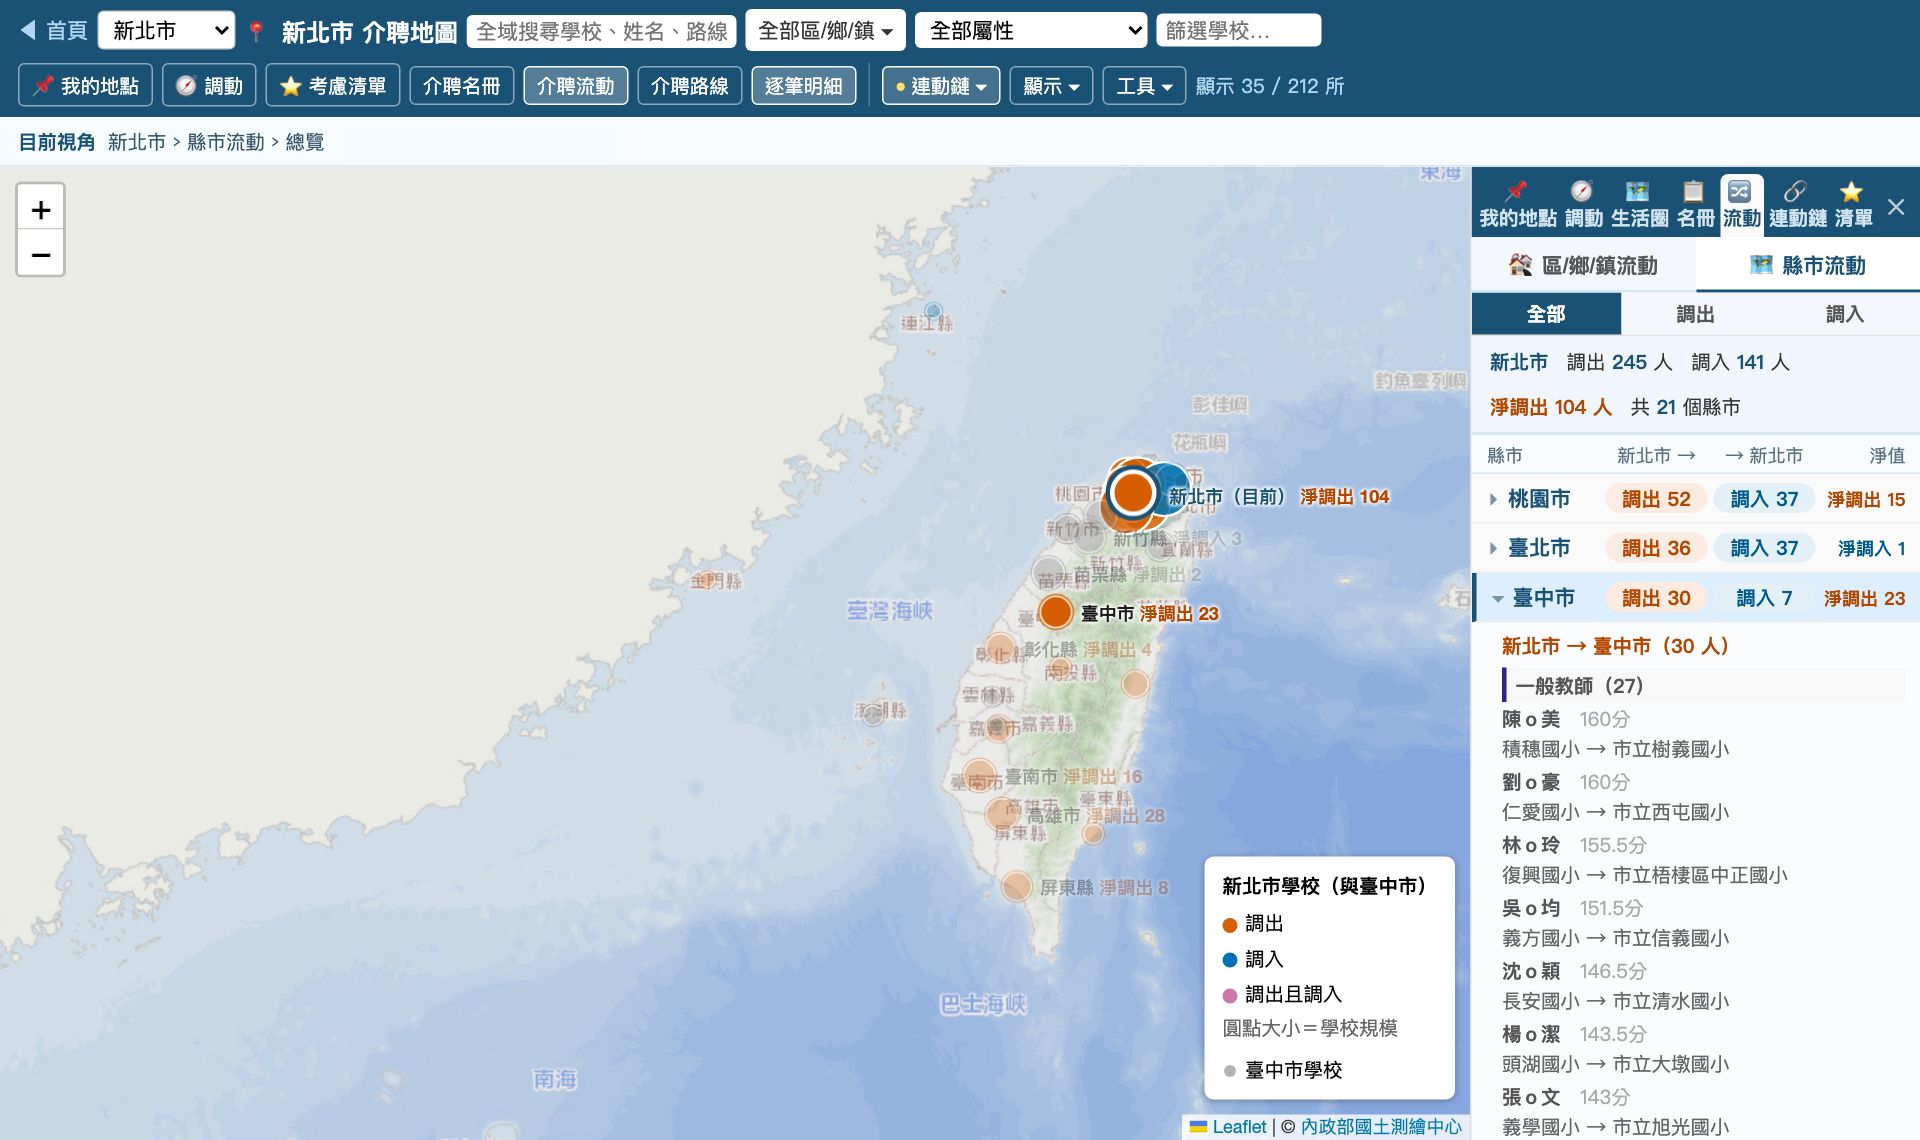Image resolution: width=1920 pixels, height=1140 pixels.
Task: Select the 調入 filter segment
Action: click(1844, 314)
